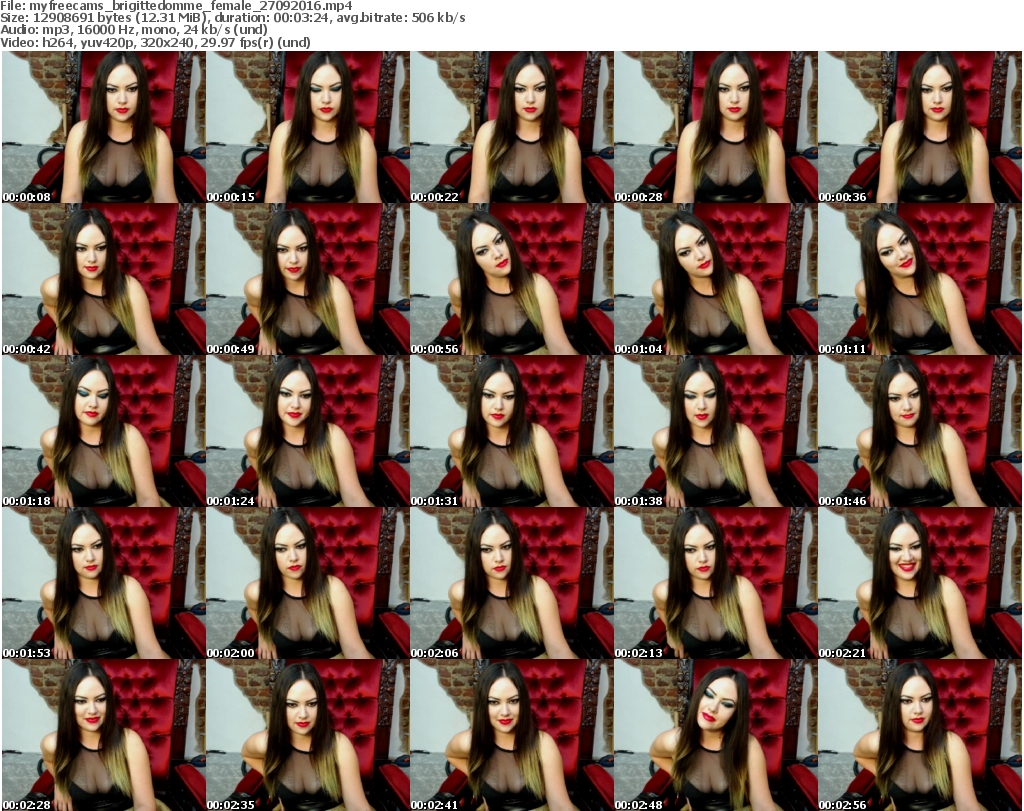
Task: Choose the preview frame at 00:01:18
Action: click(103, 431)
